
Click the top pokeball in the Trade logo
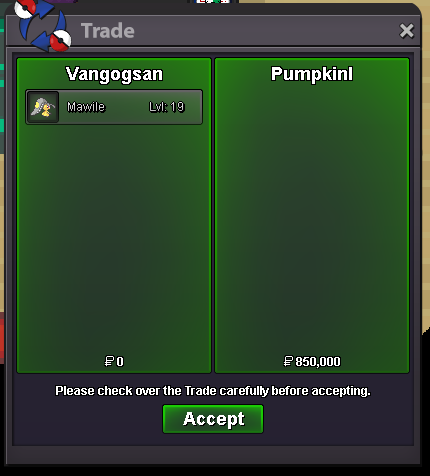[25, 8]
